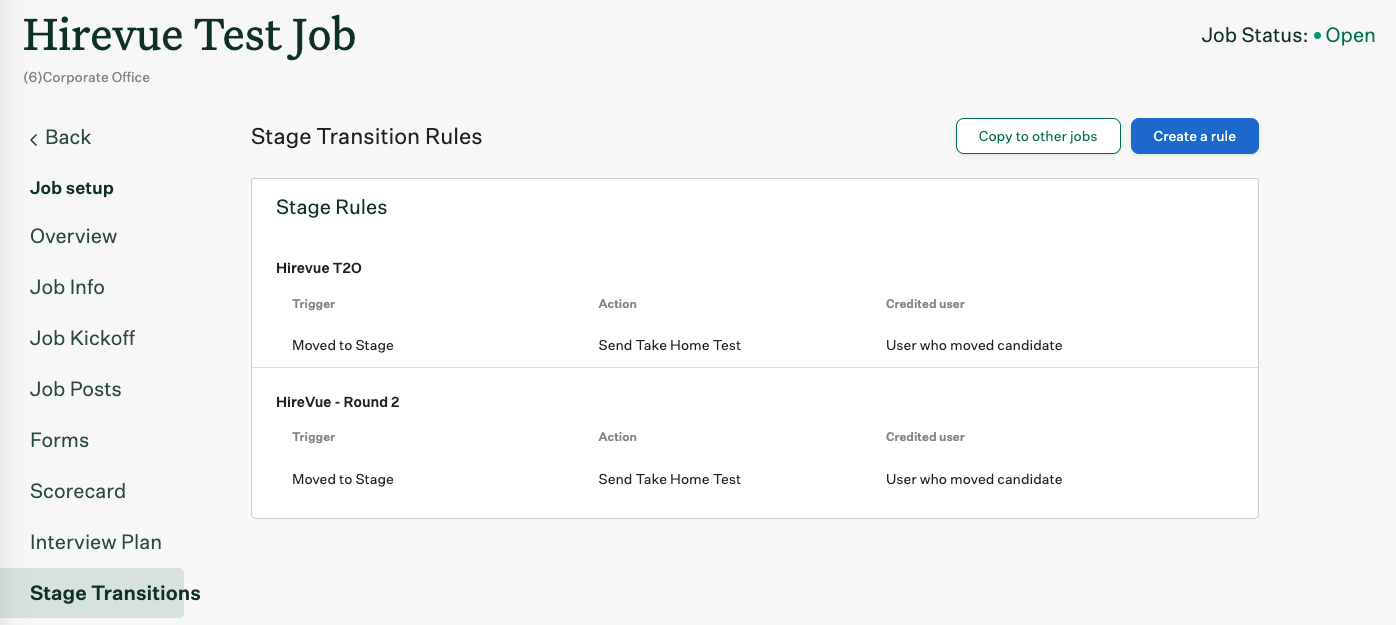This screenshot has height=625, width=1396.
Task: Click the Credited user header under HireVue - Round 2
Action: click(x=925, y=437)
